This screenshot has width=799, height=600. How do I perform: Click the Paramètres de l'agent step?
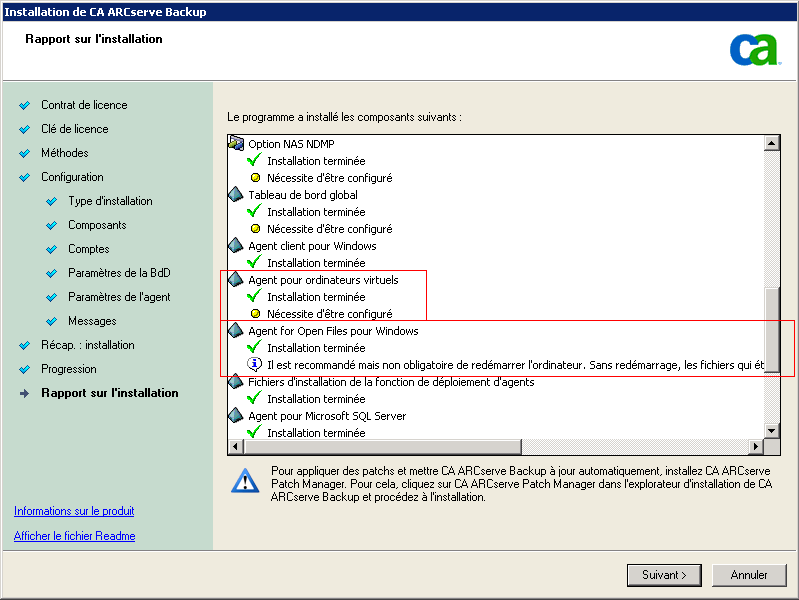pyautogui.click(x=119, y=297)
